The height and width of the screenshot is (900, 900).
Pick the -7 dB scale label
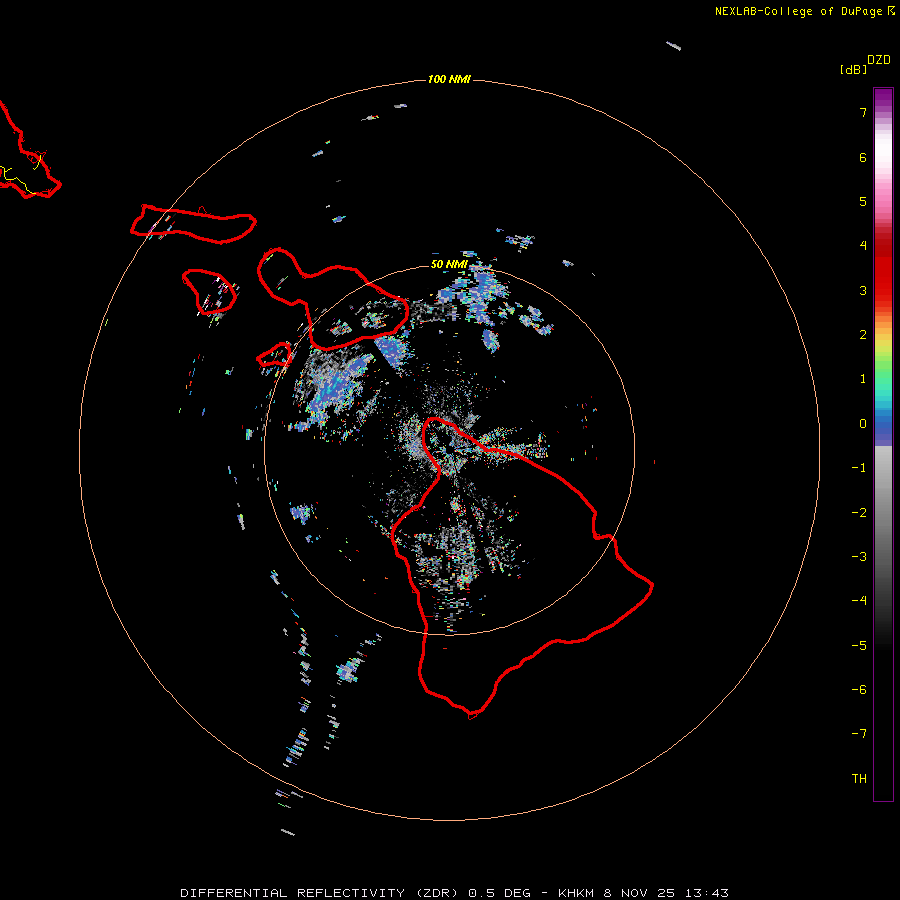[859, 734]
